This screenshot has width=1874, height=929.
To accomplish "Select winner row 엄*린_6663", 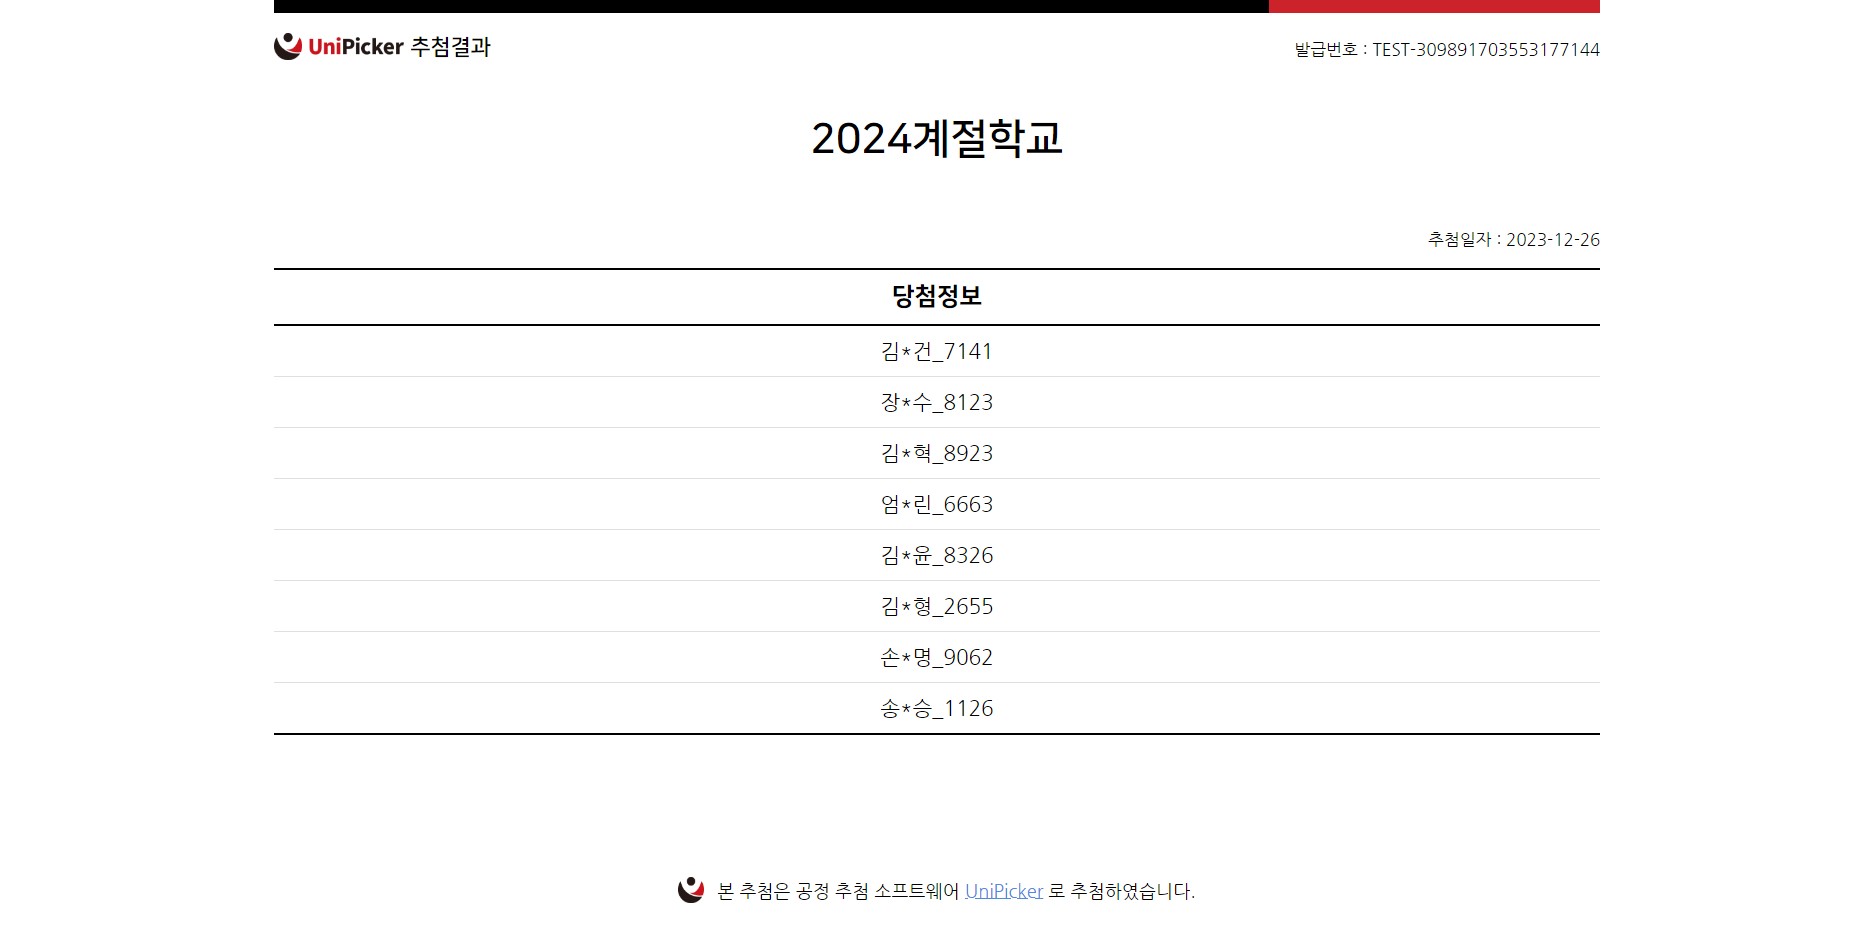I will [936, 505].
